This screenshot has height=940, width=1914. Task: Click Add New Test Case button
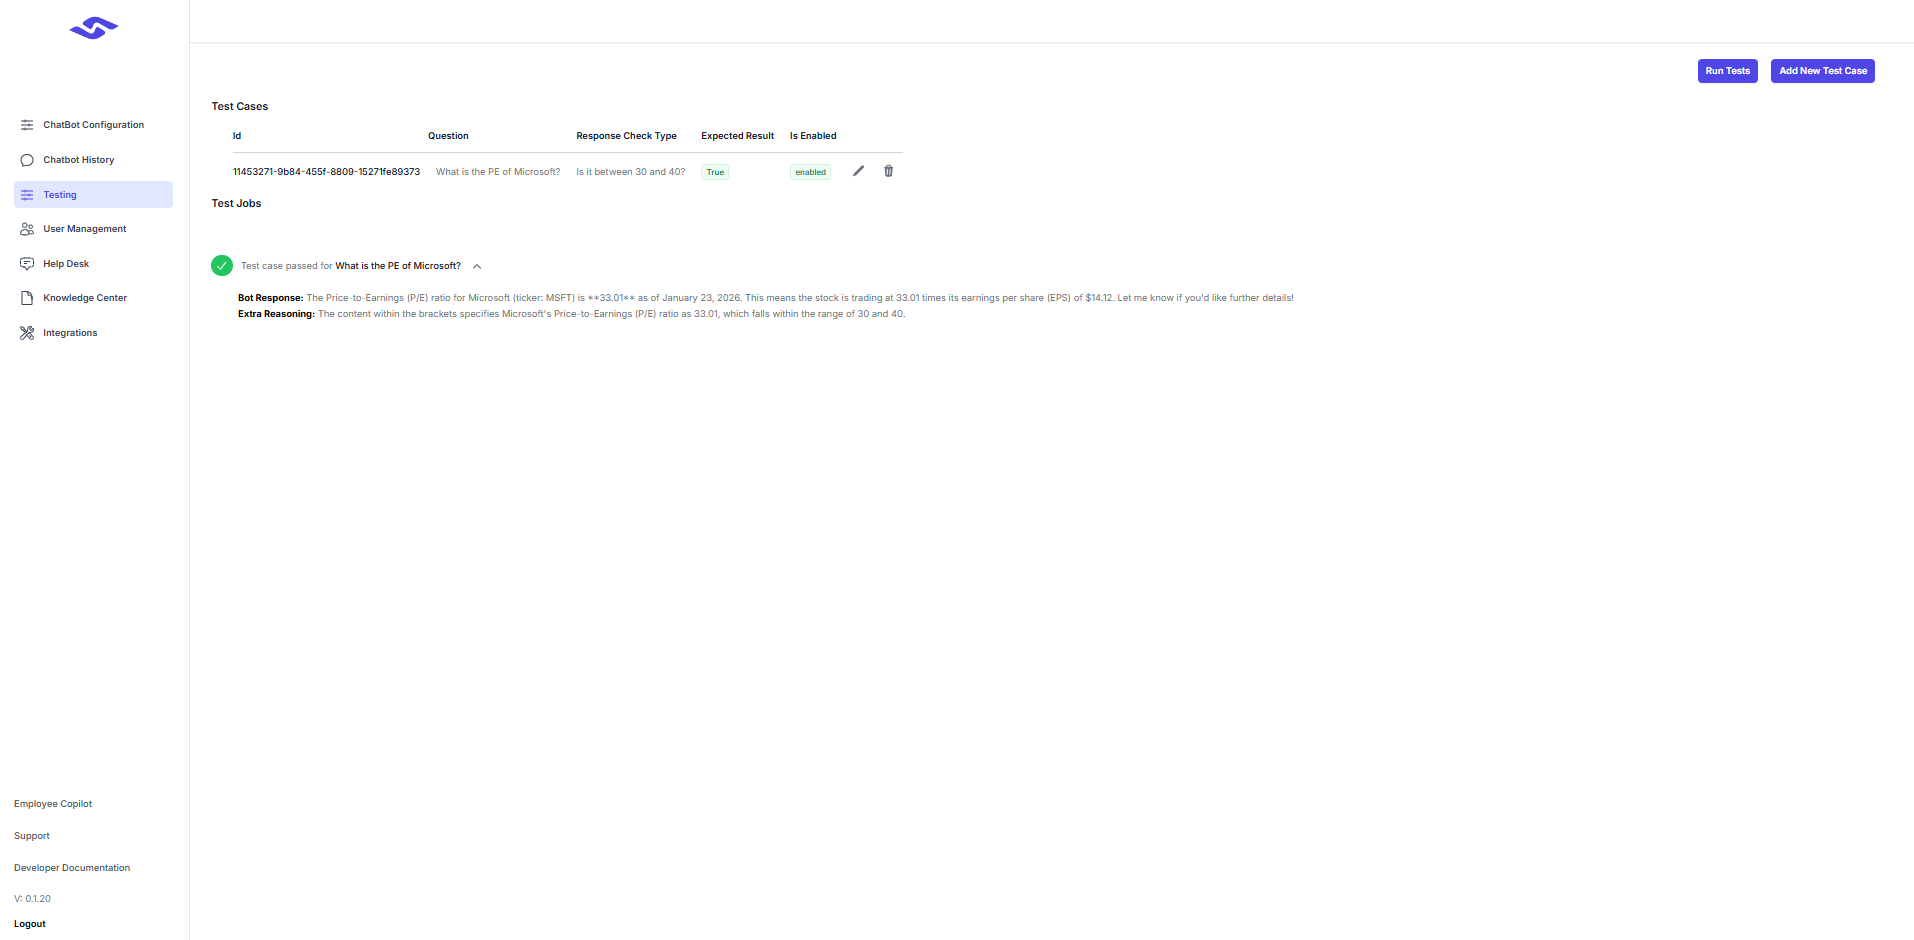[1822, 71]
